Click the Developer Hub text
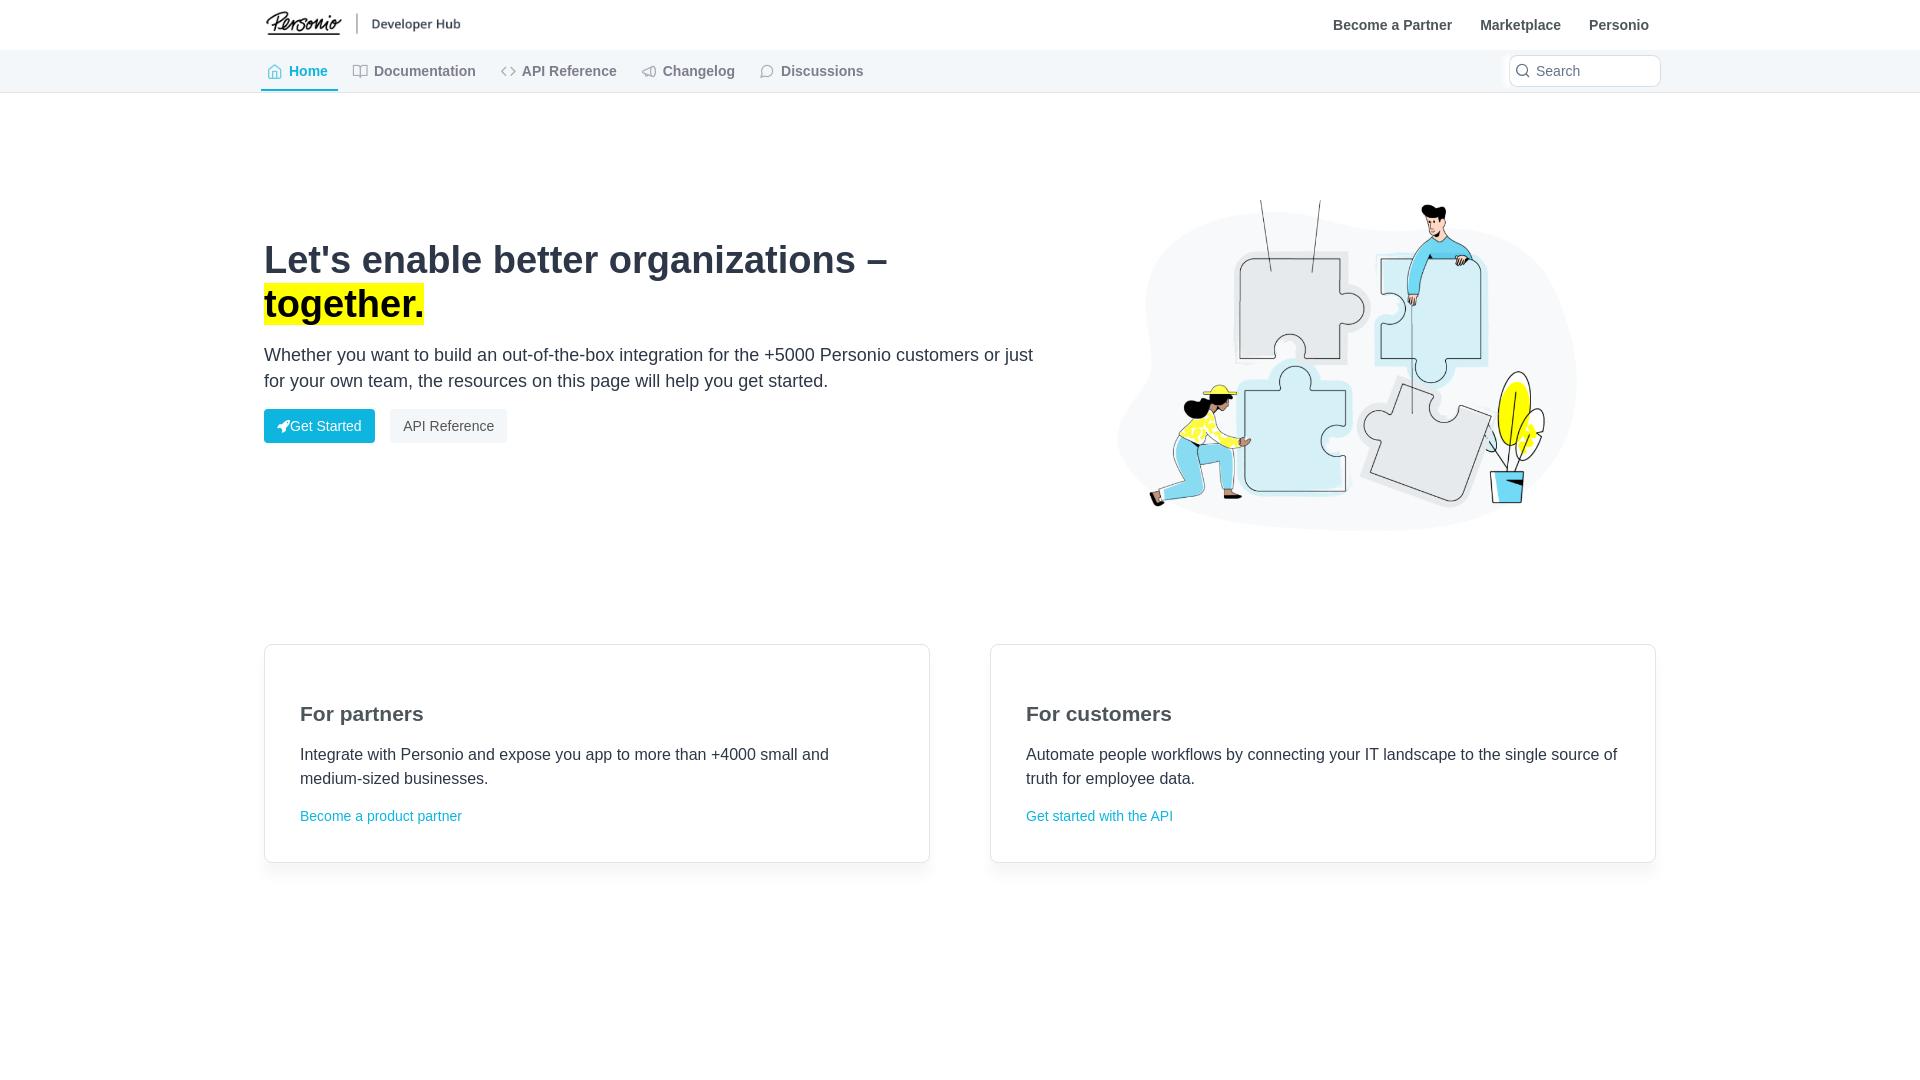Viewport: 1920px width, 1080px height. pyautogui.click(x=415, y=24)
